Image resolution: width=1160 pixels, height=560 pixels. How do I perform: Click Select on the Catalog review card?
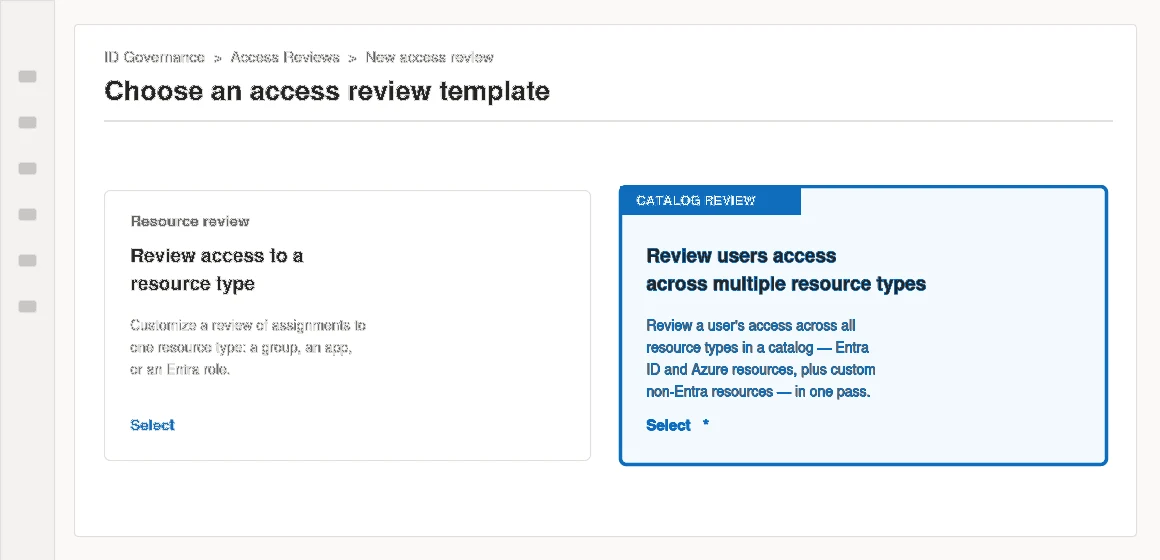668,425
